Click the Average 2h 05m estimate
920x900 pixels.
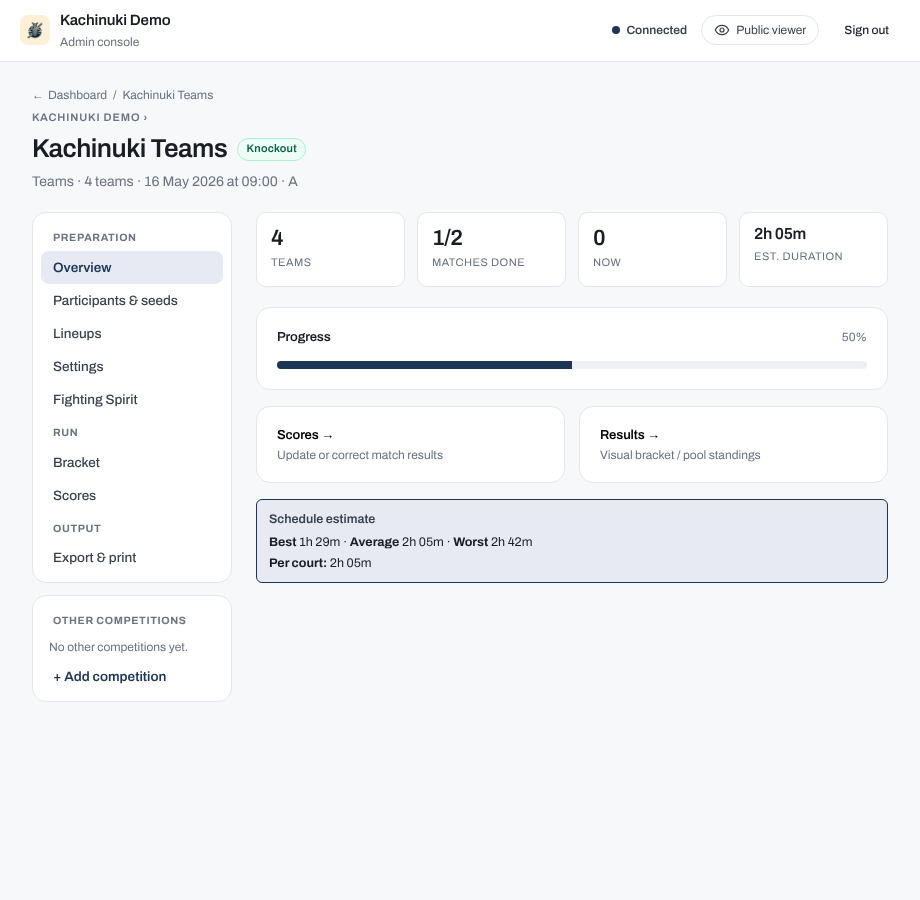point(397,542)
